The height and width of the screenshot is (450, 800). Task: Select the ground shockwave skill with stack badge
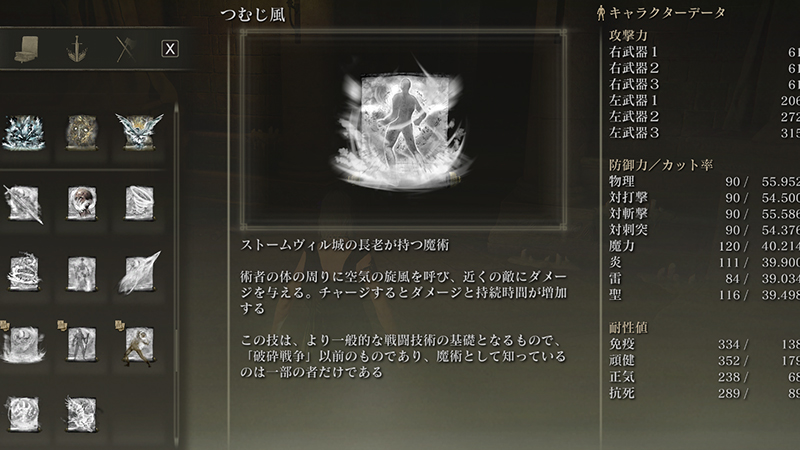tap(22, 342)
